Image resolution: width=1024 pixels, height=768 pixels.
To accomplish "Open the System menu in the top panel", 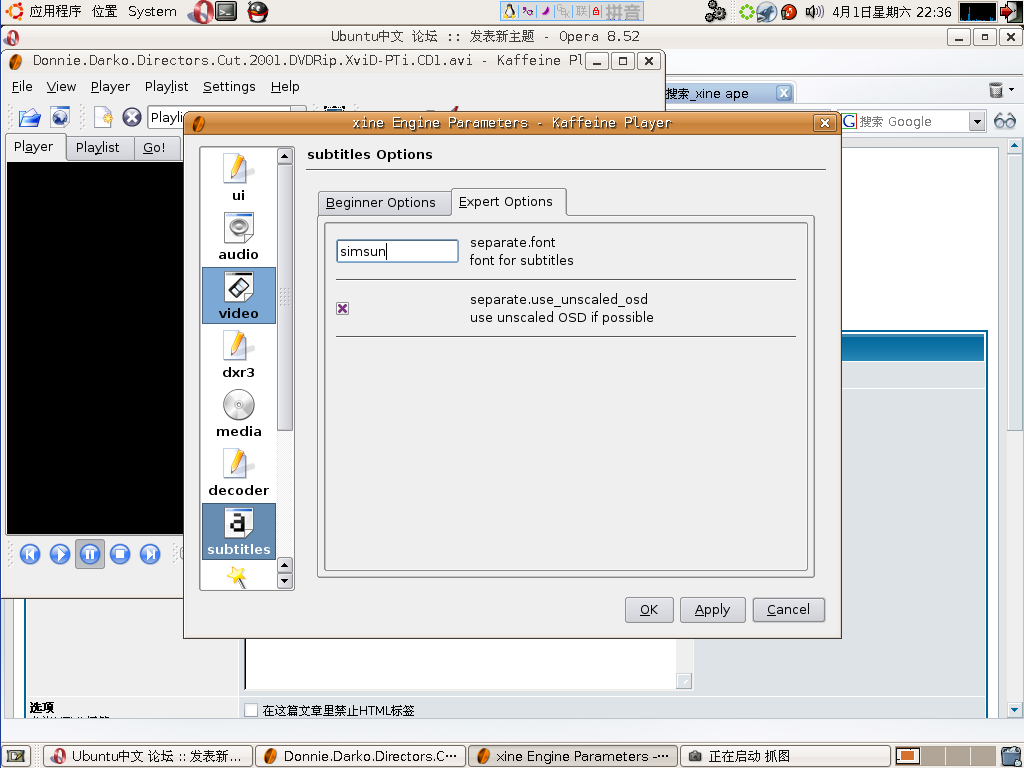I will point(152,11).
